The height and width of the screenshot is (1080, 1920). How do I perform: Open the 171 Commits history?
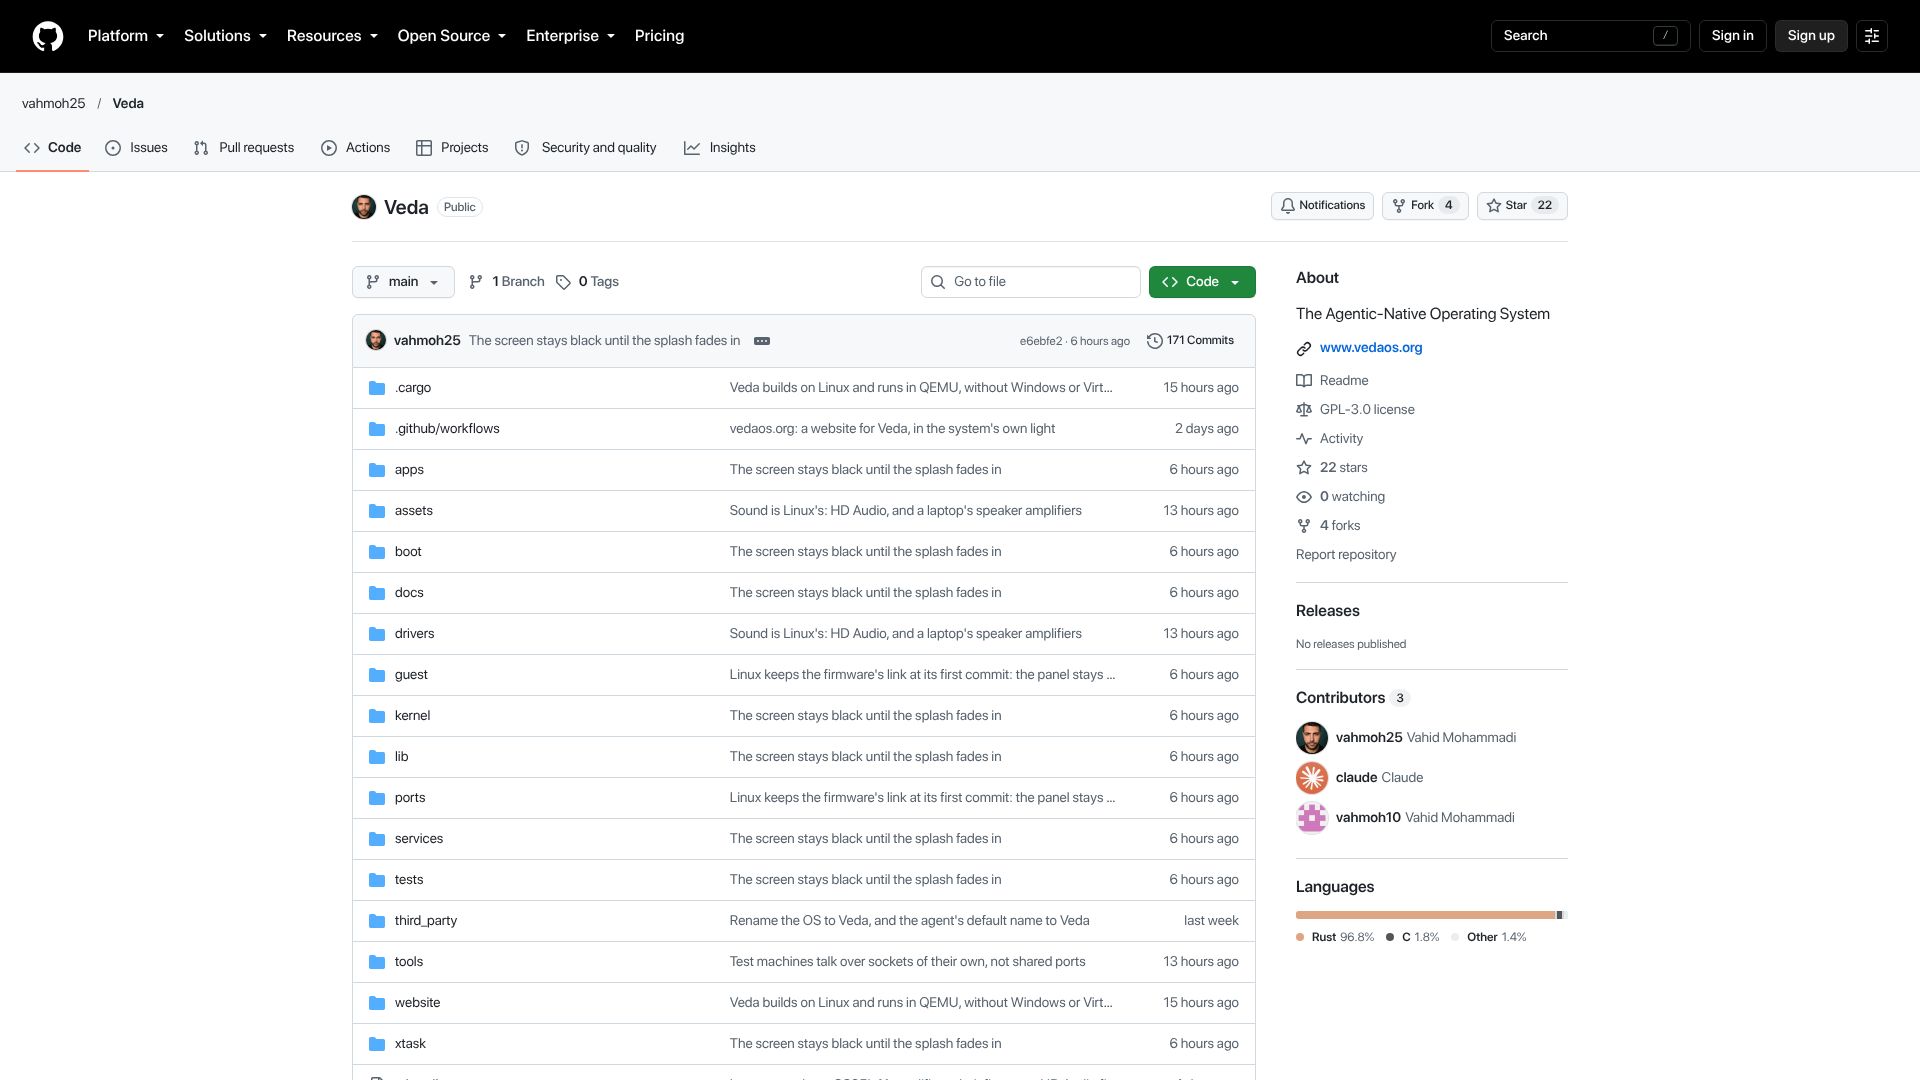(1190, 341)
